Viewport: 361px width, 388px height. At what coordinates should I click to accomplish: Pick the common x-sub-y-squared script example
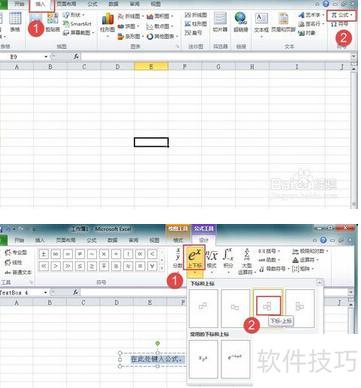click(203, 359)
